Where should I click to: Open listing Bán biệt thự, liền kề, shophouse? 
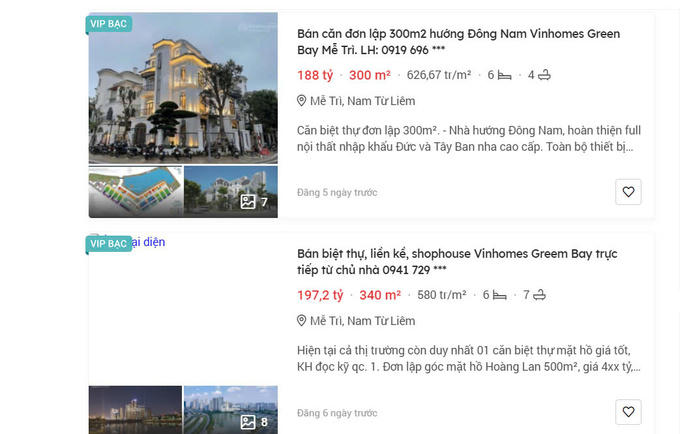(457, 261)
